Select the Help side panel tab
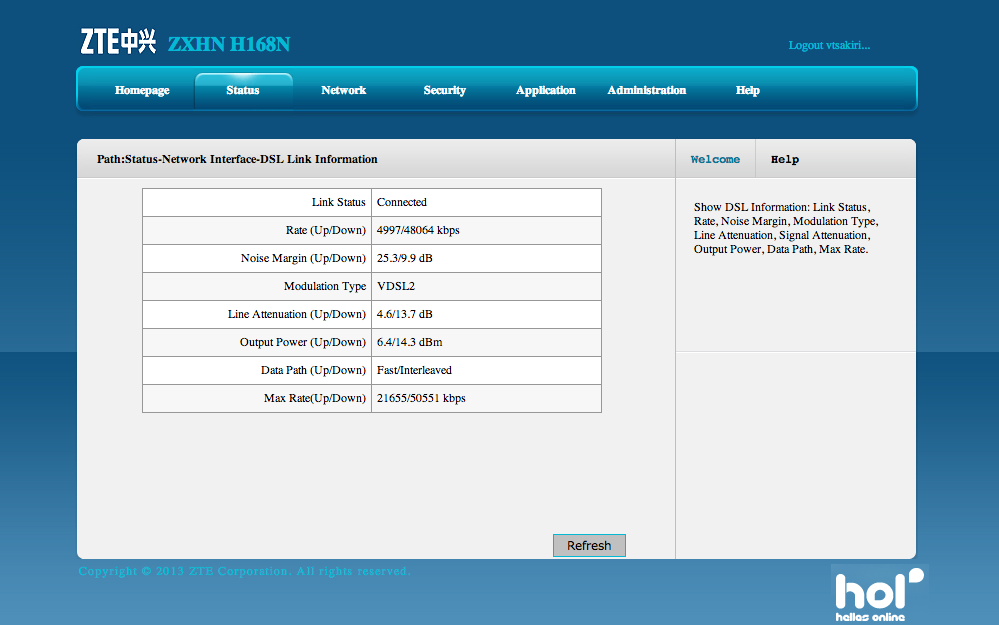 click(785, 159)
